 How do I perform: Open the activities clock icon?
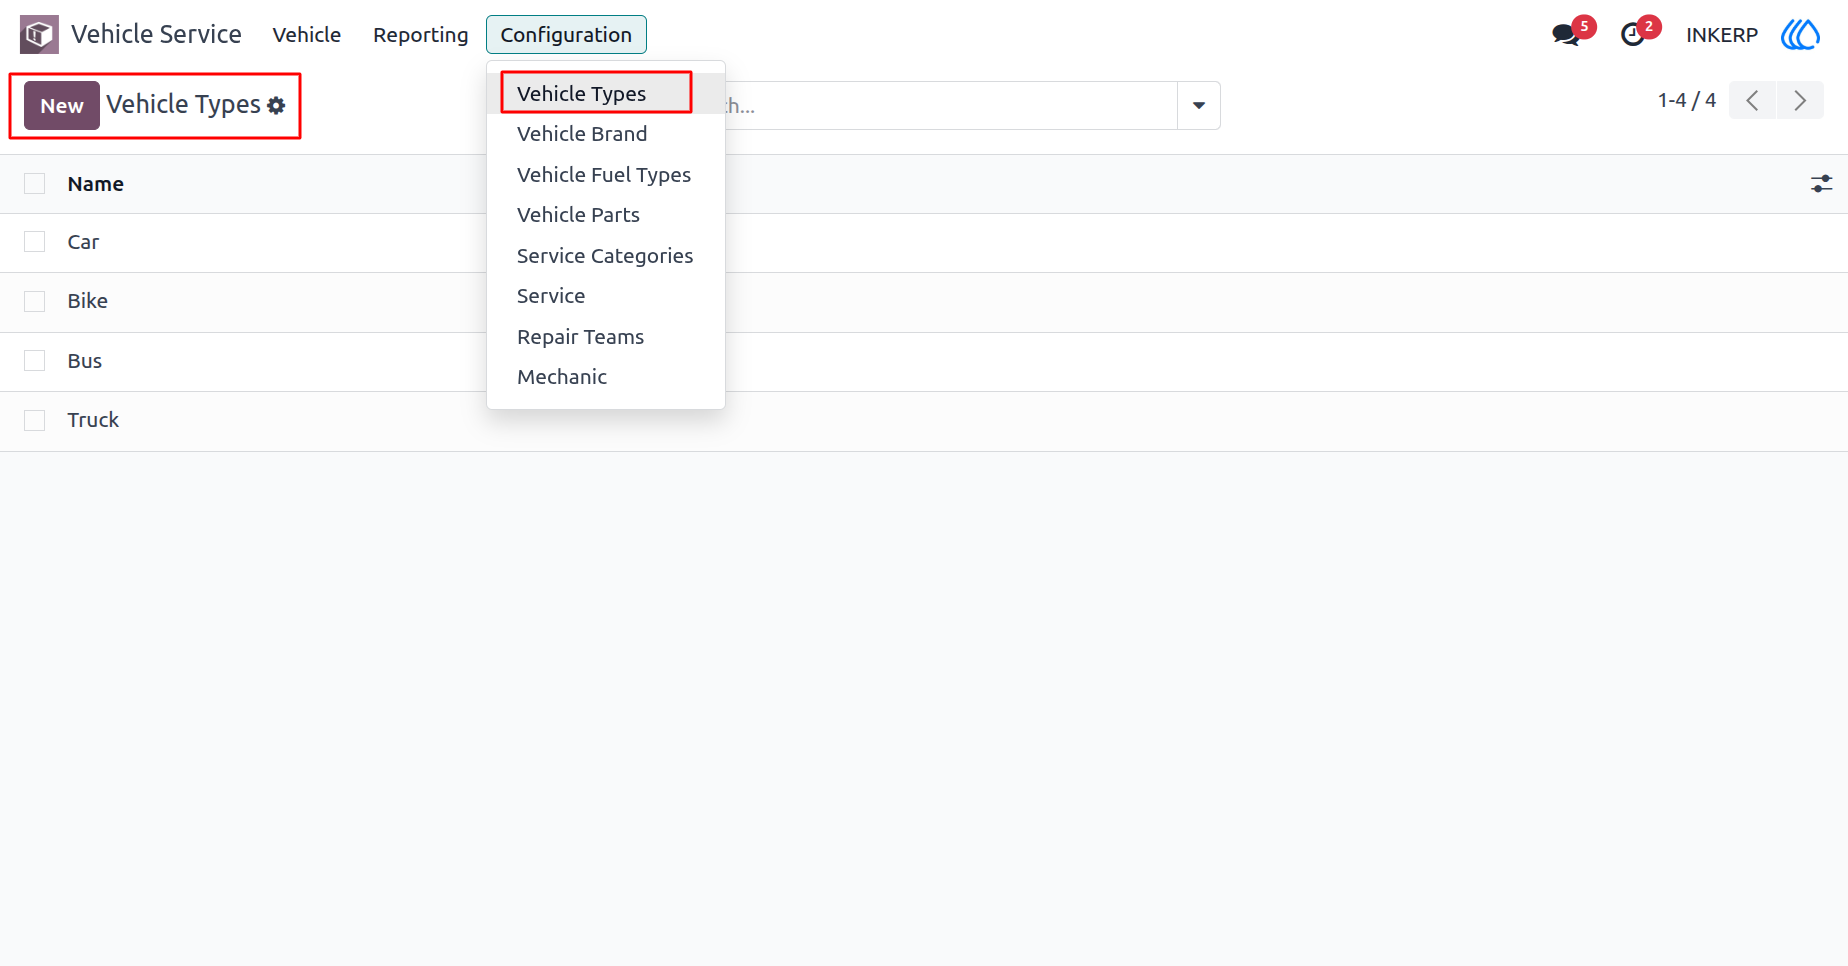[1633, 35]
